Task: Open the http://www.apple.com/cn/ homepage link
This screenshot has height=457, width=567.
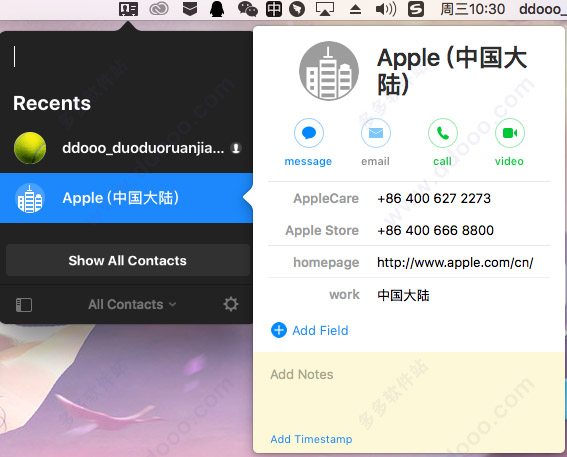Action: coord(455,262)
